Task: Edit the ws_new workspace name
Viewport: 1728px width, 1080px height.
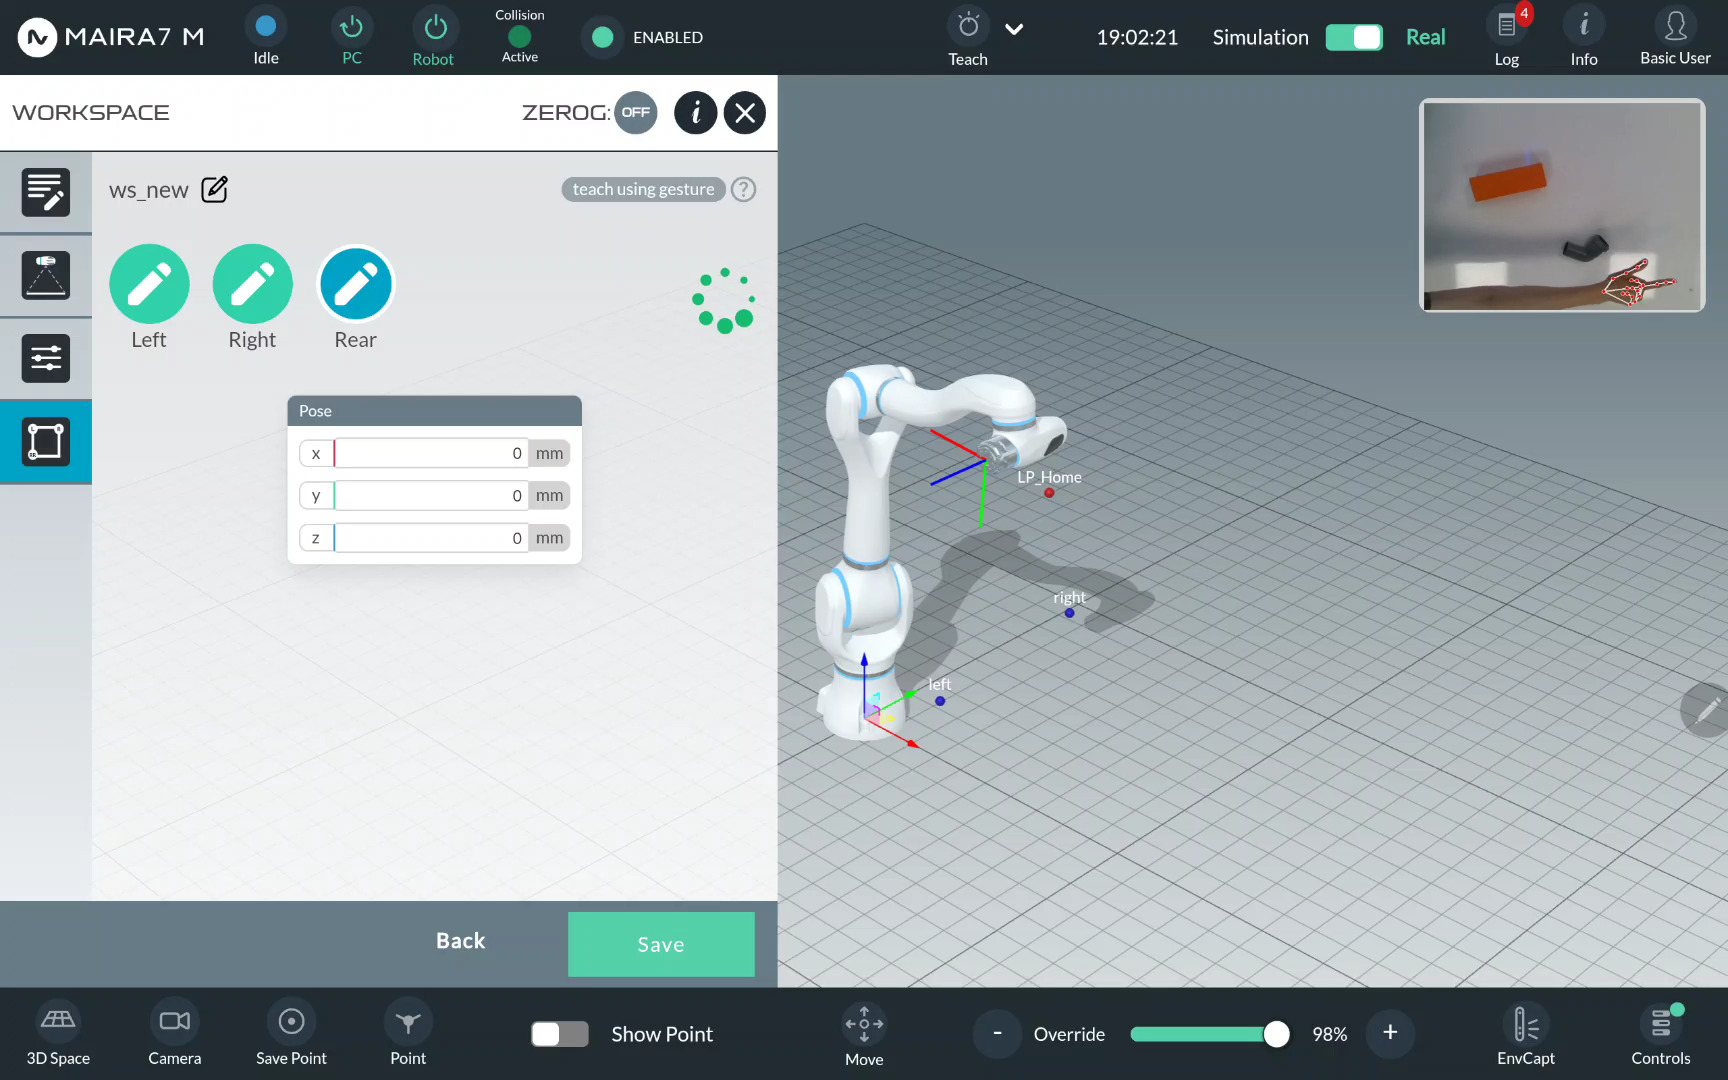Action: point(215,189)
